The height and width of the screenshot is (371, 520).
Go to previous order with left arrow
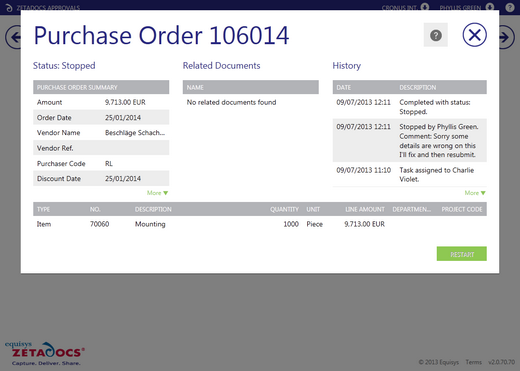[13, 37]
